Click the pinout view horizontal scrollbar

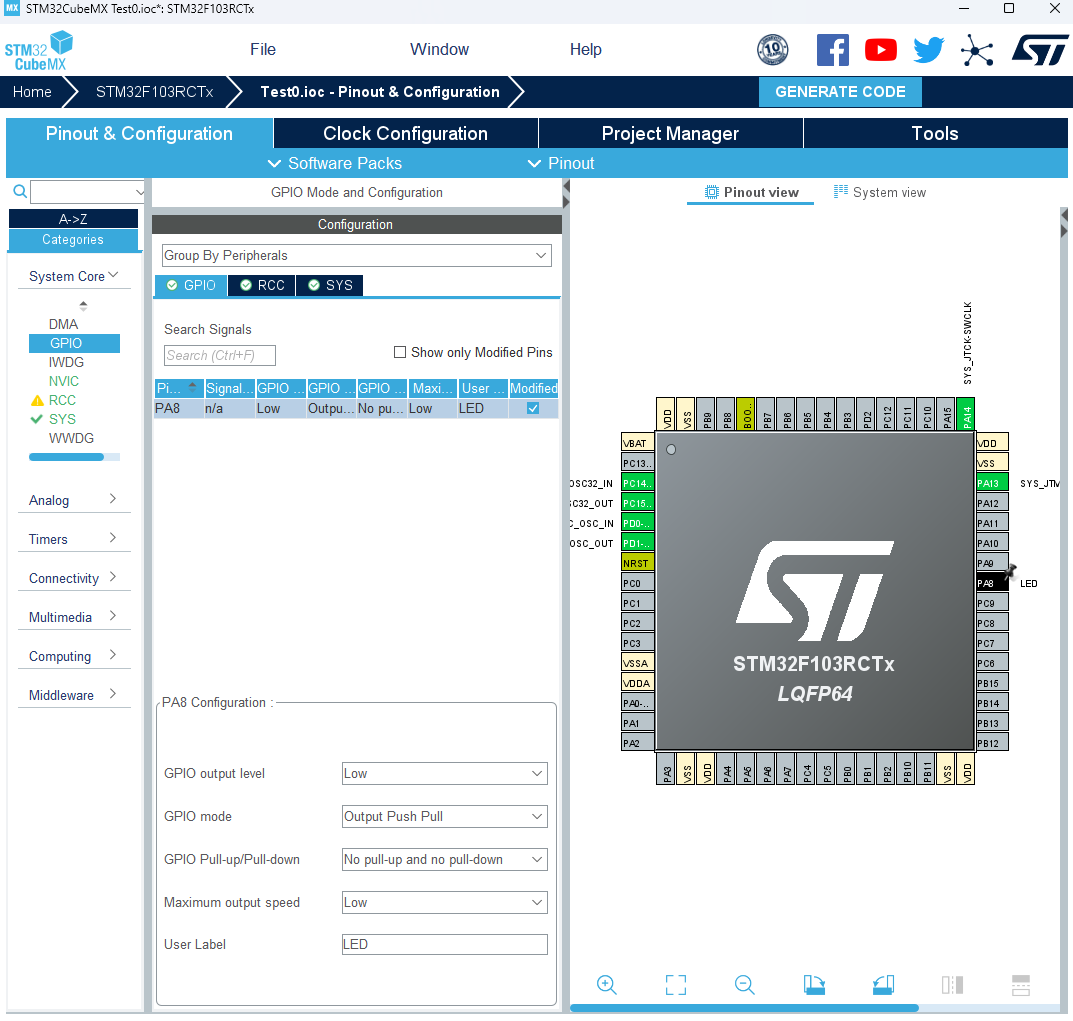click(744, 1008)
